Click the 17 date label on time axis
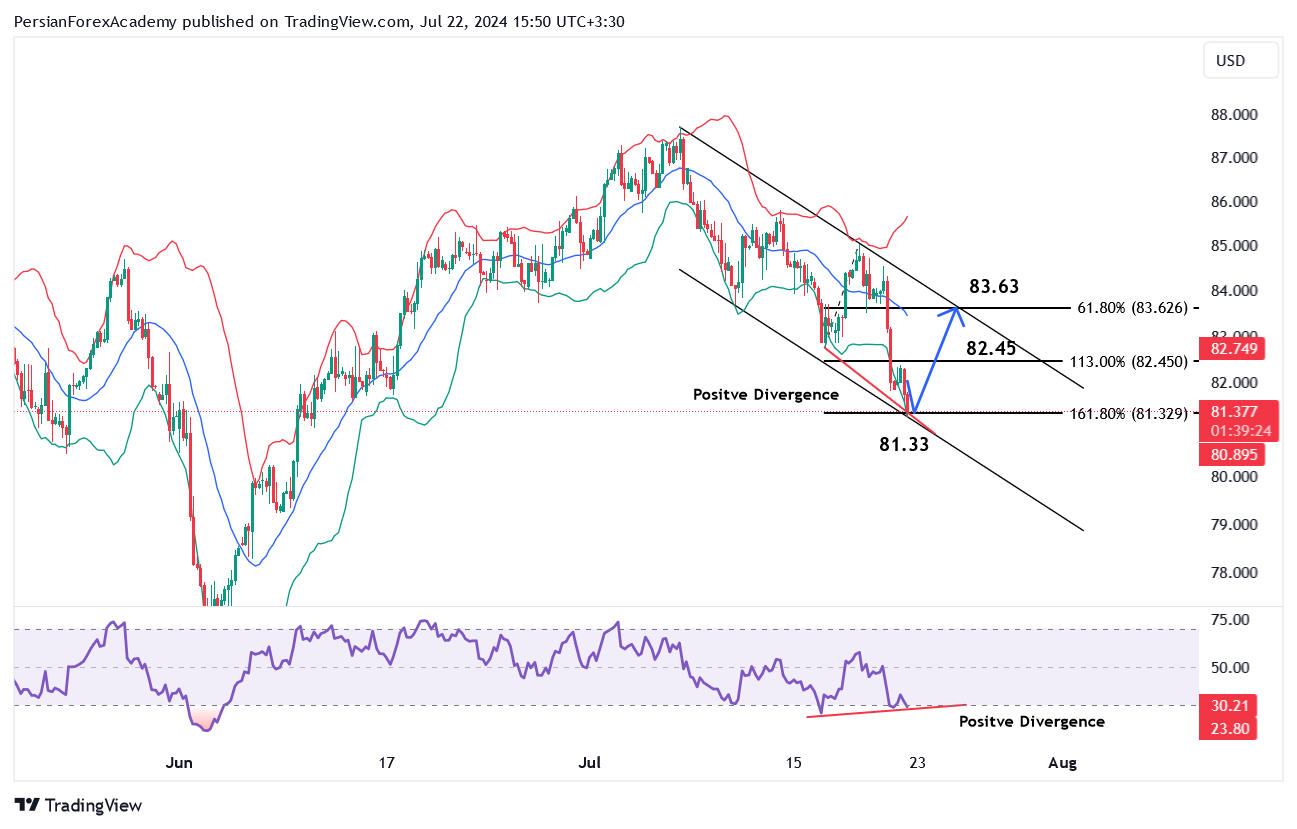 click(387, 763)
